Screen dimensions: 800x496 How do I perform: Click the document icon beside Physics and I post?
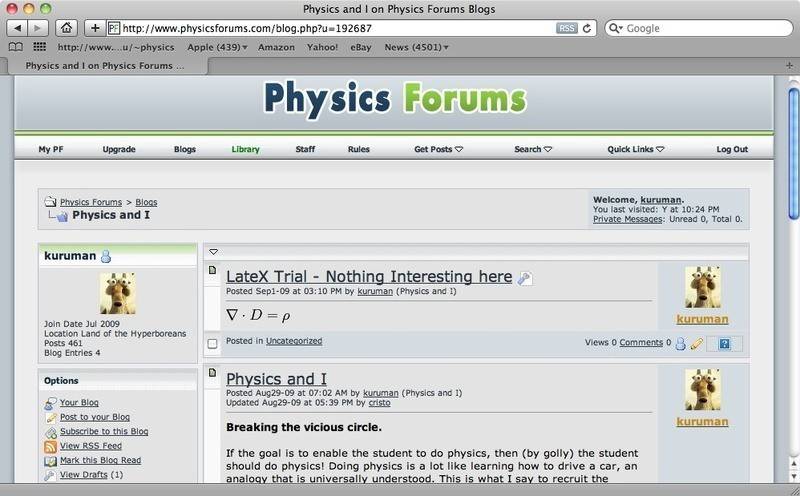213,373
